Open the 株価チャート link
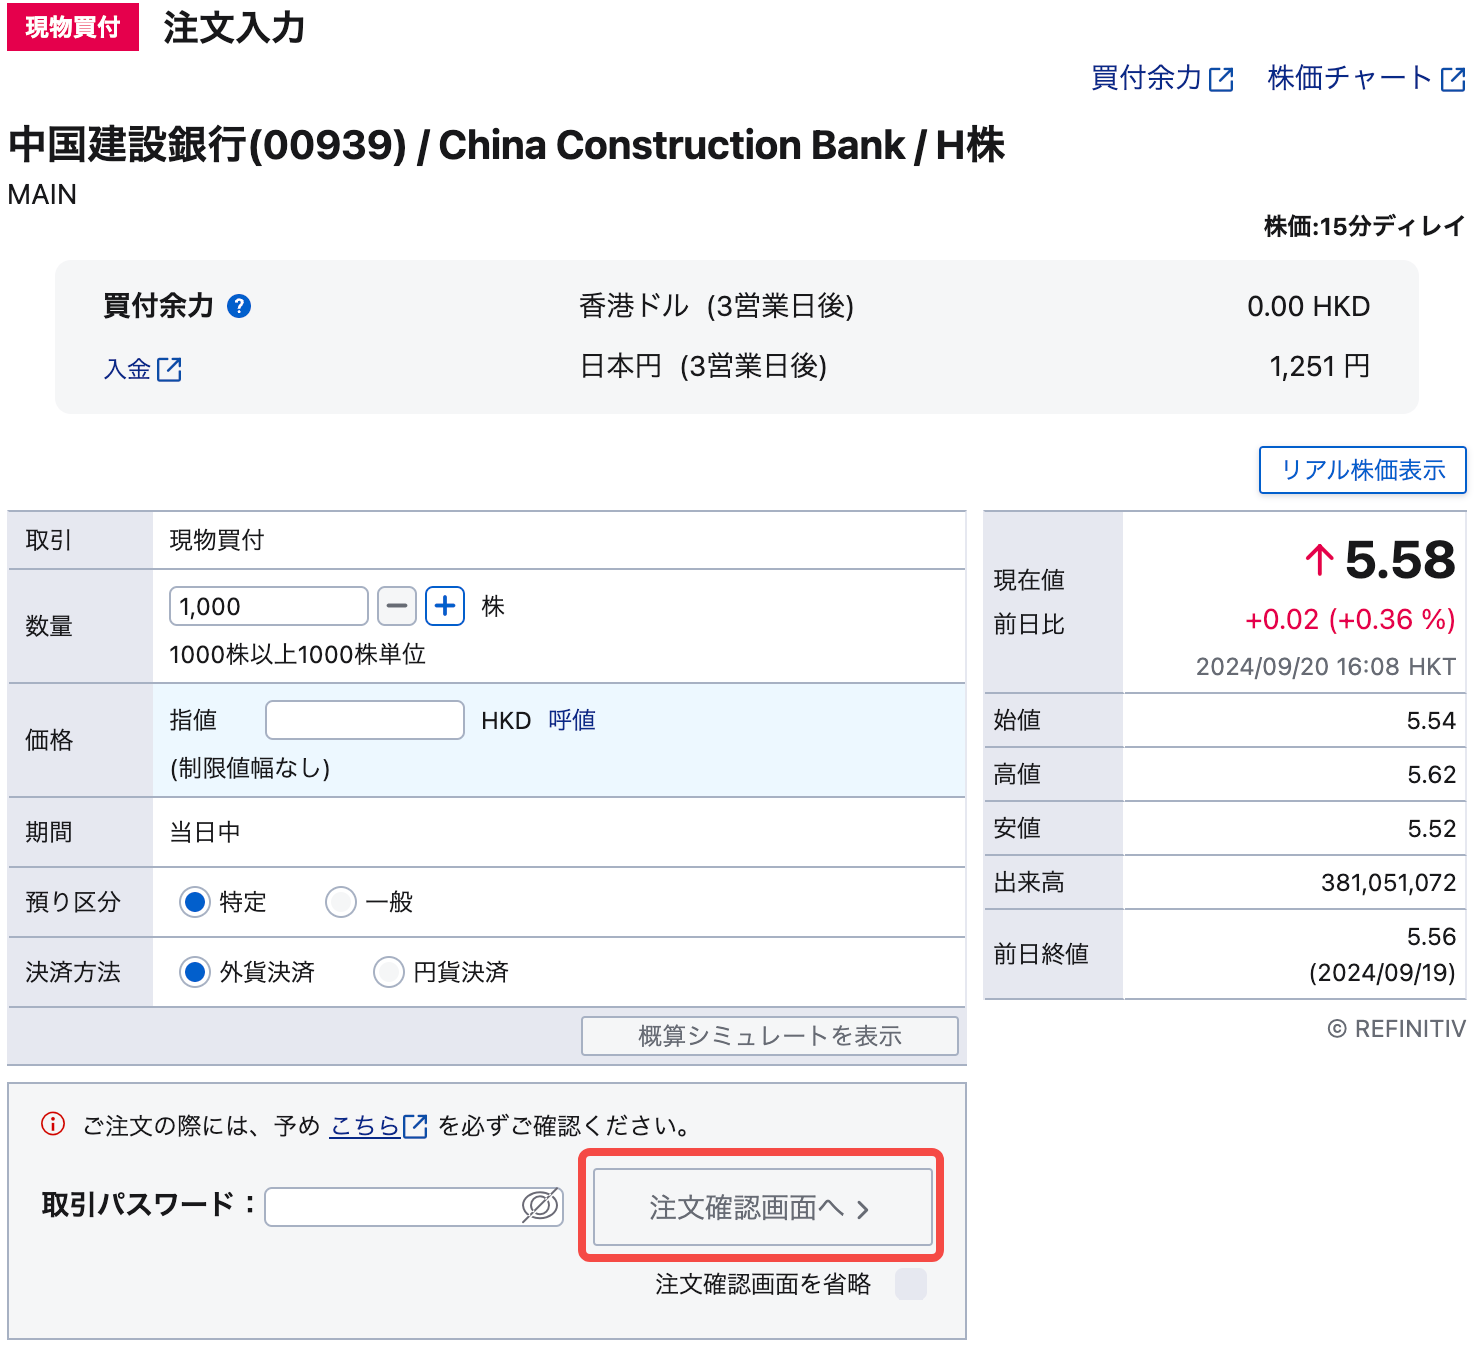 coord(1366,78)
